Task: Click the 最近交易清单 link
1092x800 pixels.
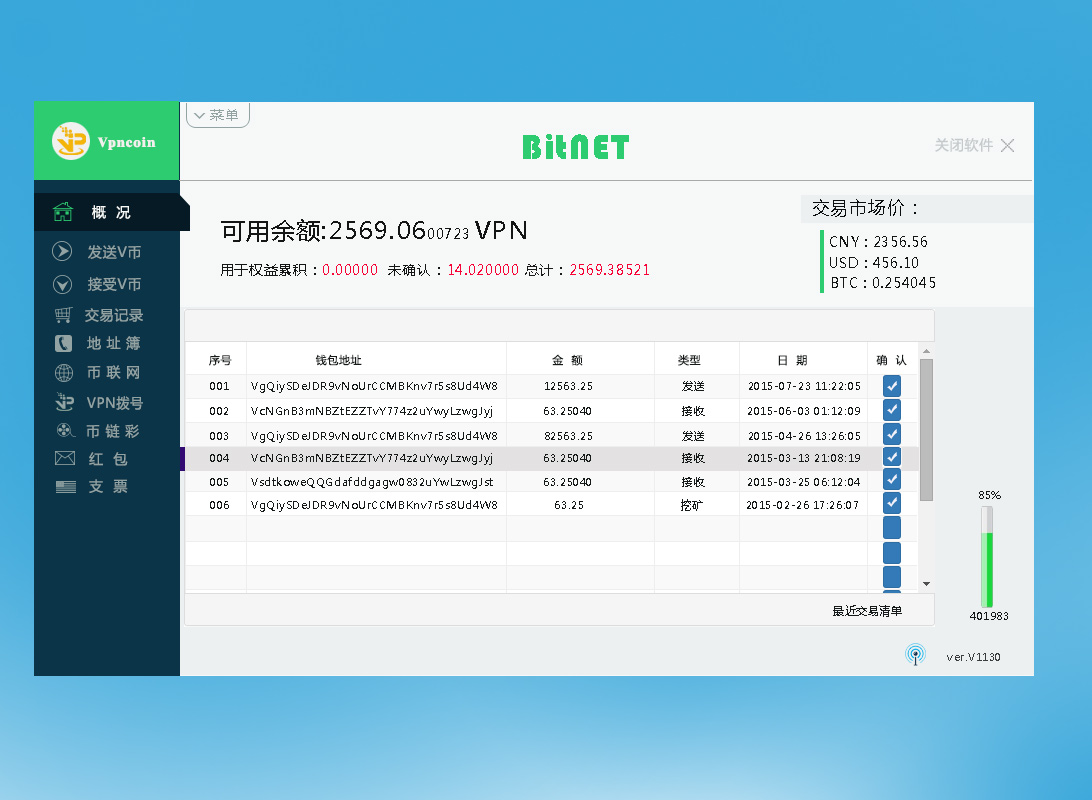Action: (x=867, y=611)
